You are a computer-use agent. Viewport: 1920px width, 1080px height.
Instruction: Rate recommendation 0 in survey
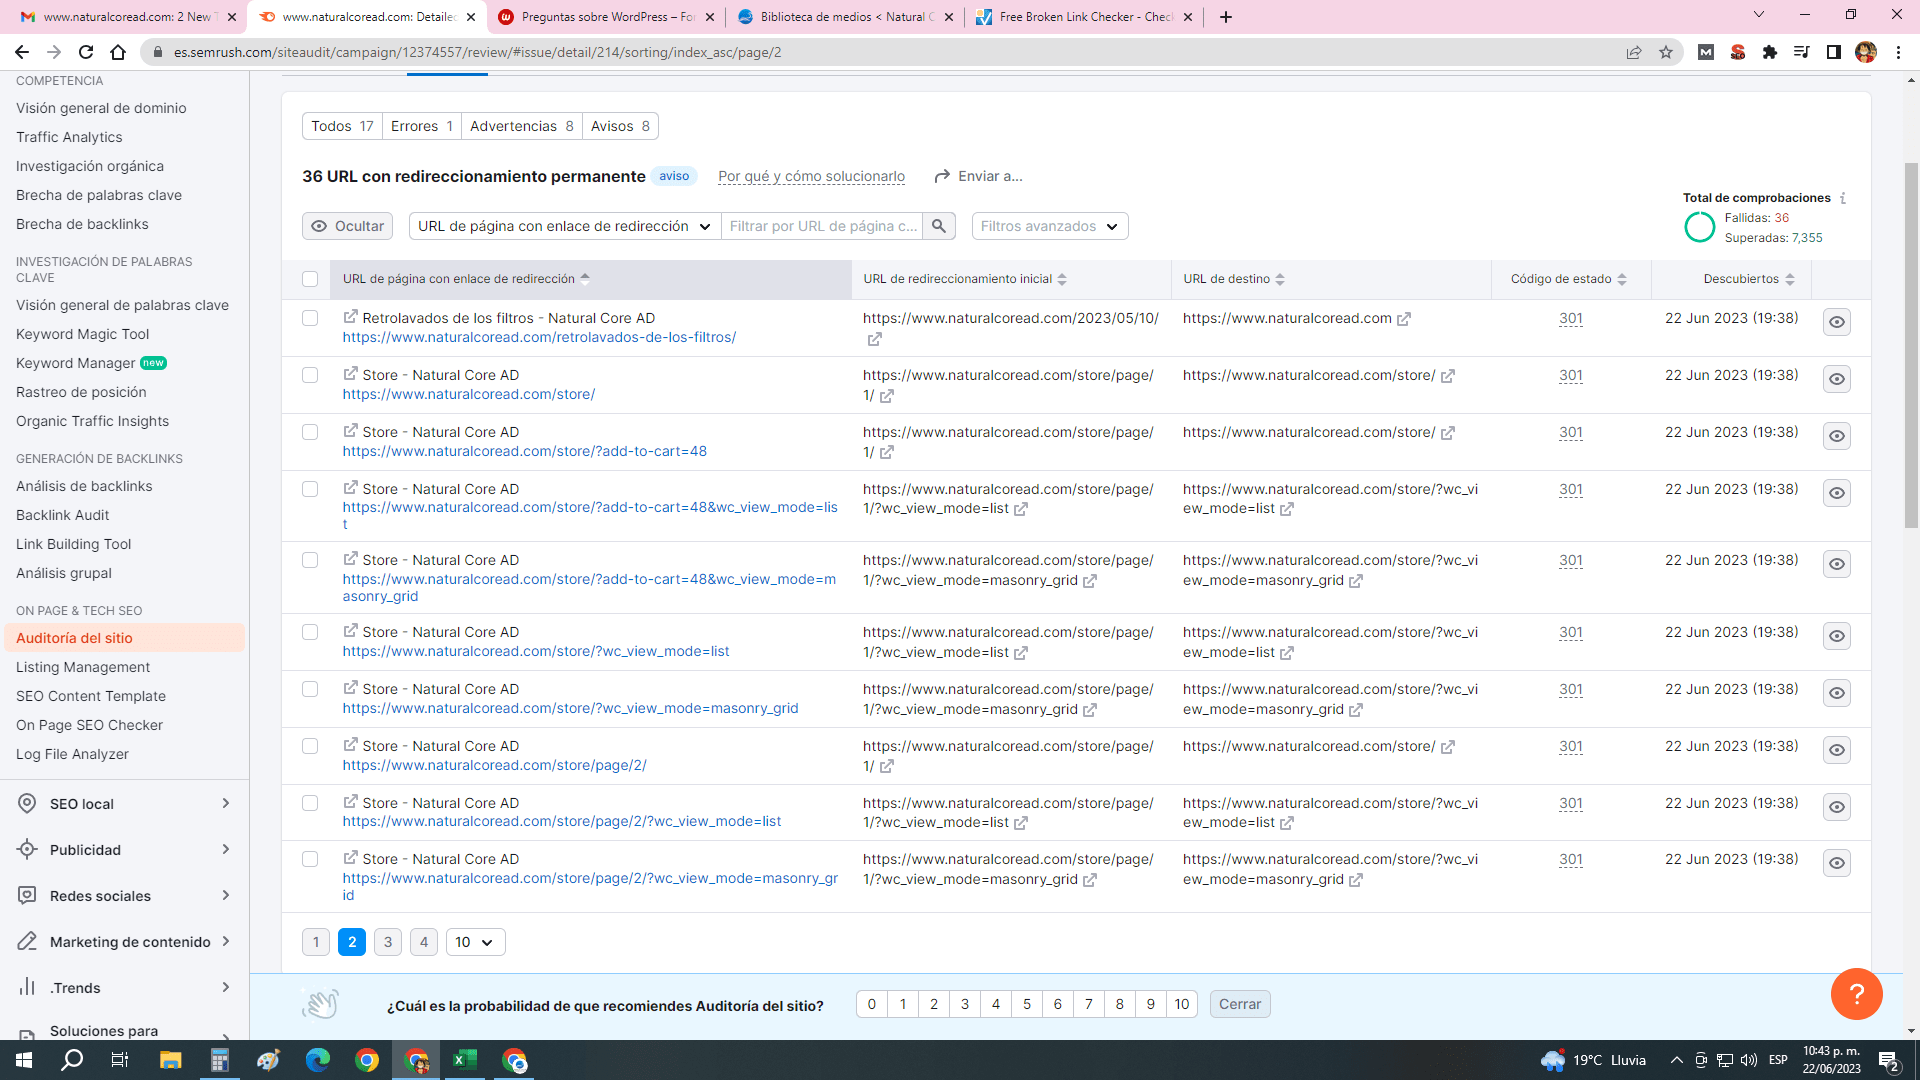point(872,1004)
